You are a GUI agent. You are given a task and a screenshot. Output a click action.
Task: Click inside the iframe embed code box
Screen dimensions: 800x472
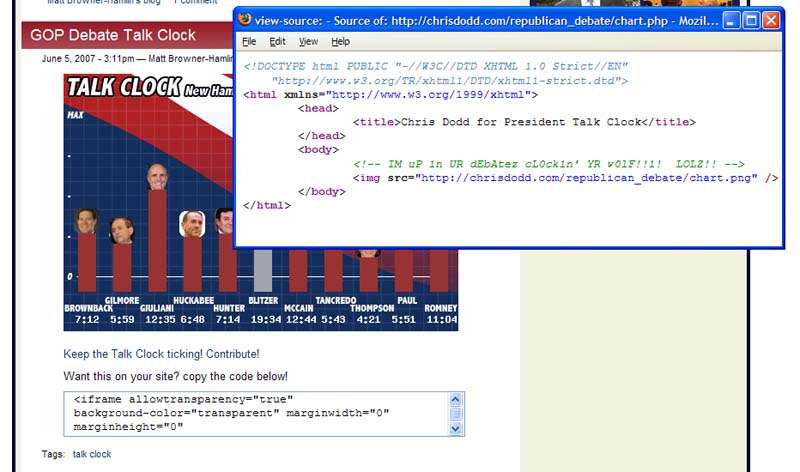pyautogui.click(x=255, y=414)
